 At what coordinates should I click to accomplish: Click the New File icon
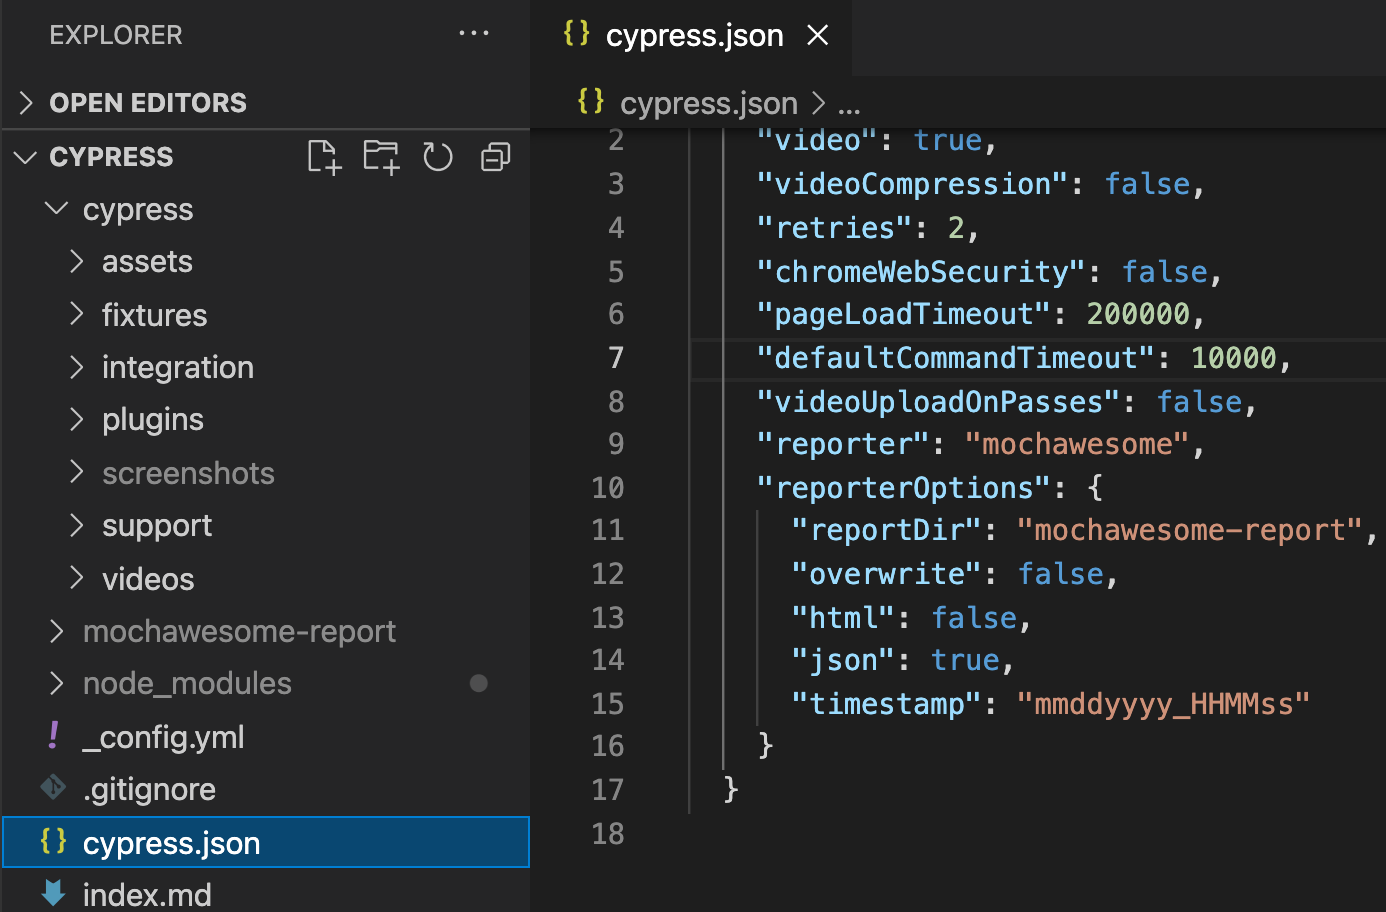coord(324,157)
